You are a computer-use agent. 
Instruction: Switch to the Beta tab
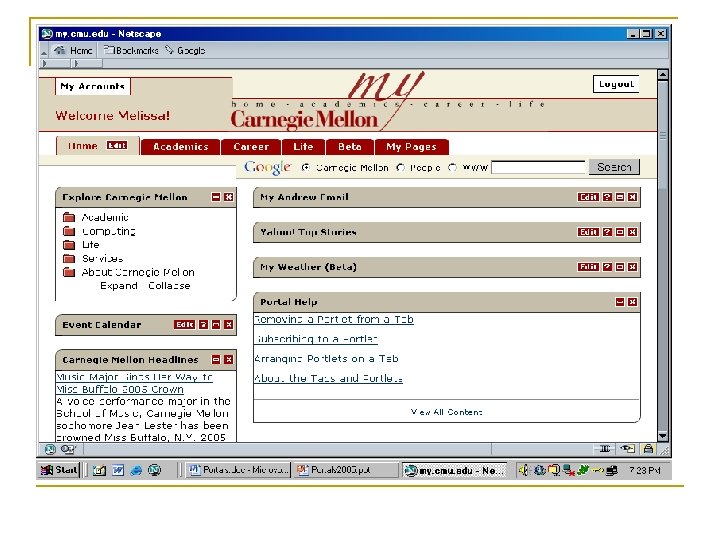349,147
